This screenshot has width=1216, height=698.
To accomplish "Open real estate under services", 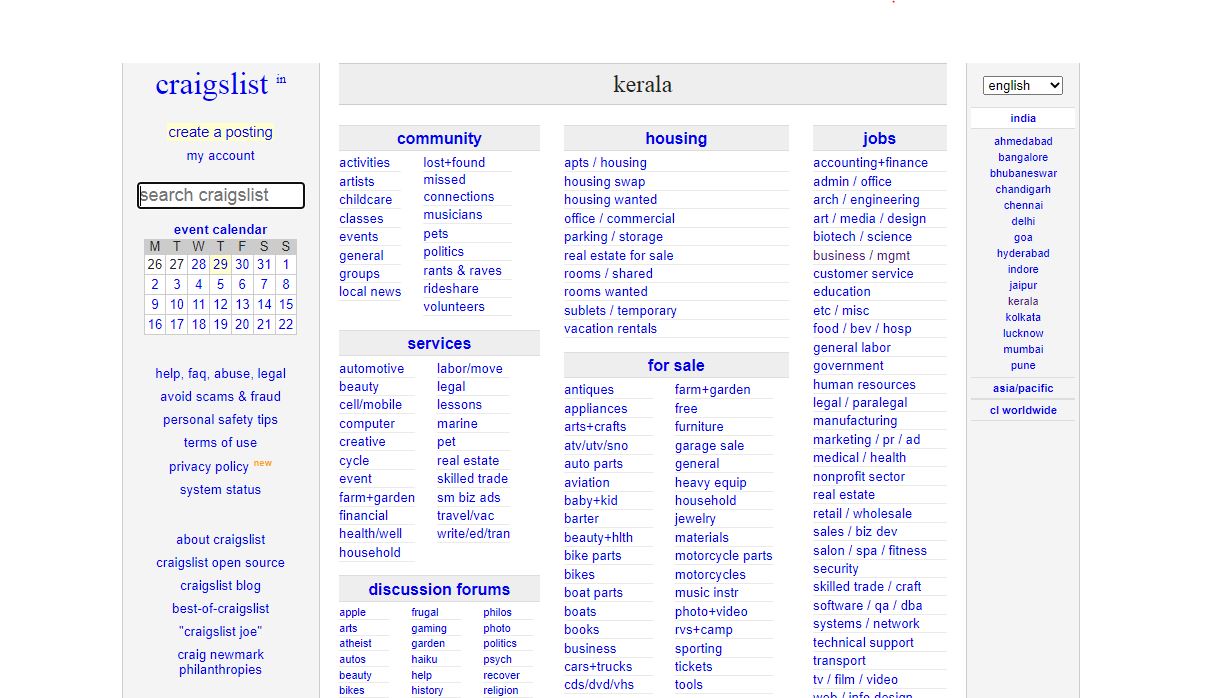I will pos(468,461).
